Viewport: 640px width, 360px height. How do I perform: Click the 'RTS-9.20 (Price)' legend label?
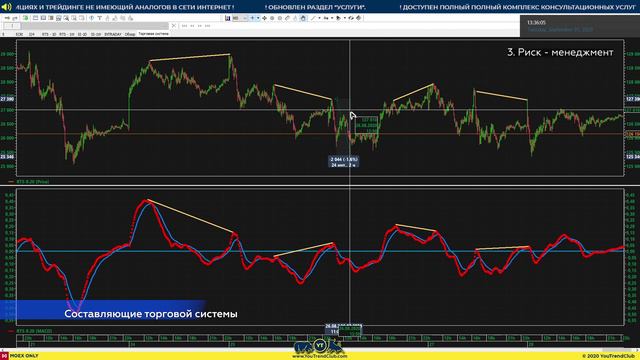(x=33, y=182)
